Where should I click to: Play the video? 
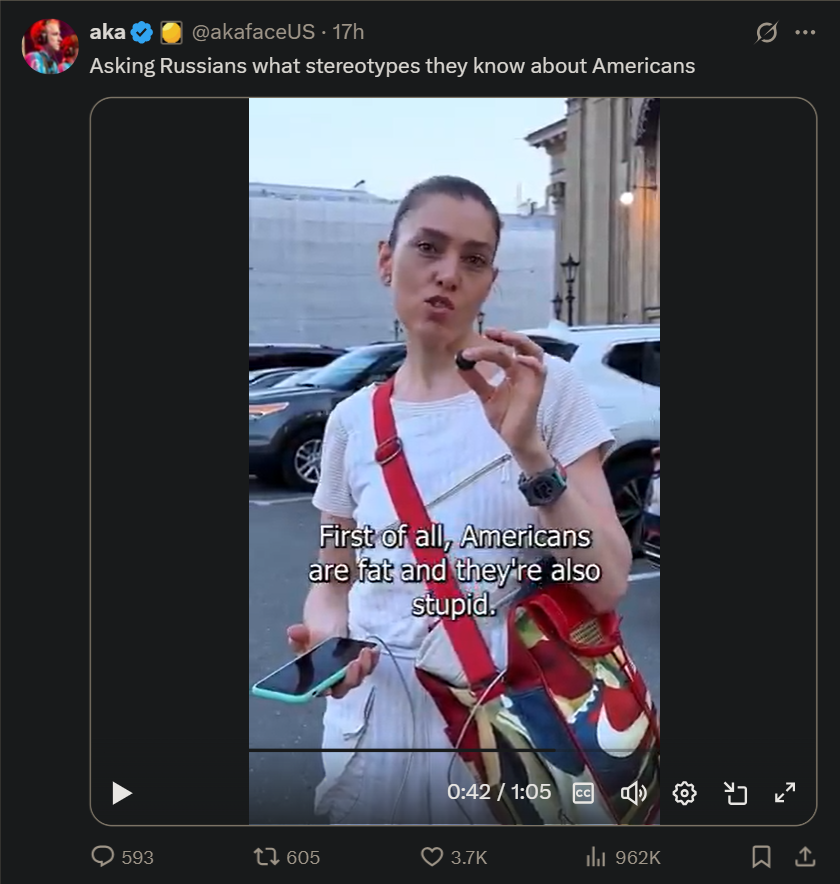pyautogui.click(x=122, y=793)
